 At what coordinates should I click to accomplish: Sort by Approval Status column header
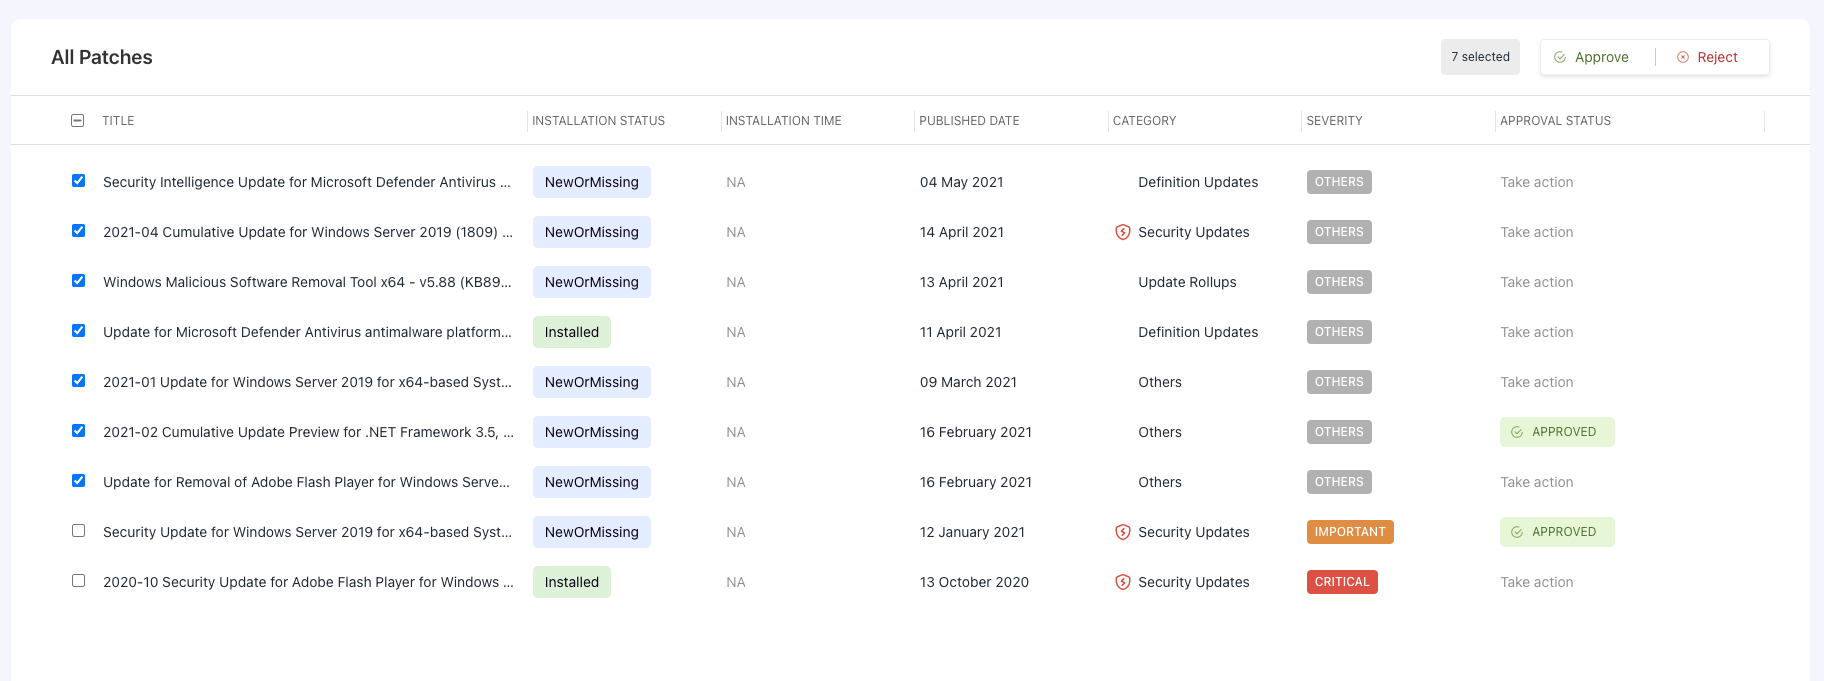click(1555, 121)
